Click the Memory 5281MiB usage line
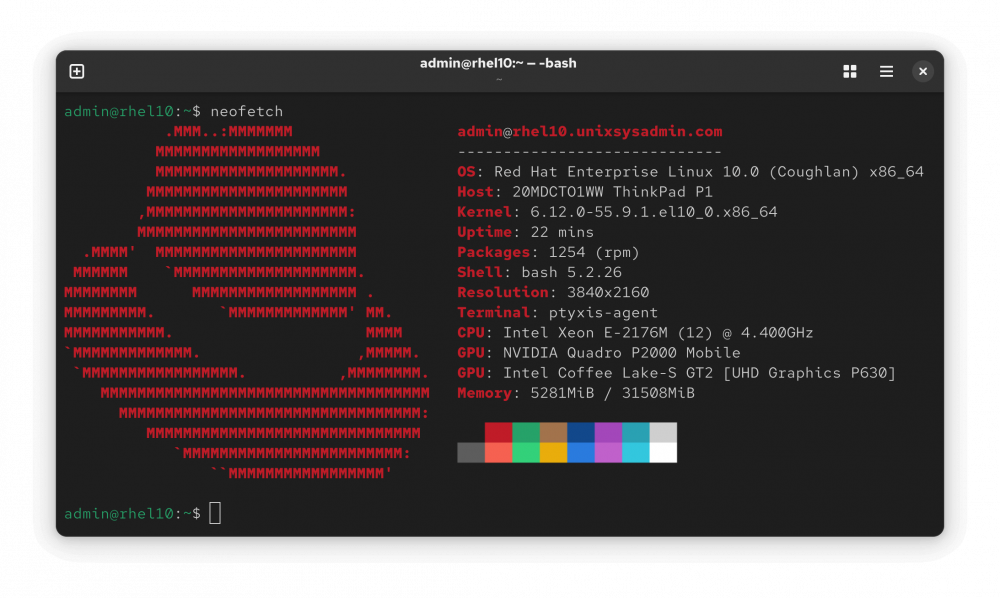The image size is (1000, 598). coord(575,393)
